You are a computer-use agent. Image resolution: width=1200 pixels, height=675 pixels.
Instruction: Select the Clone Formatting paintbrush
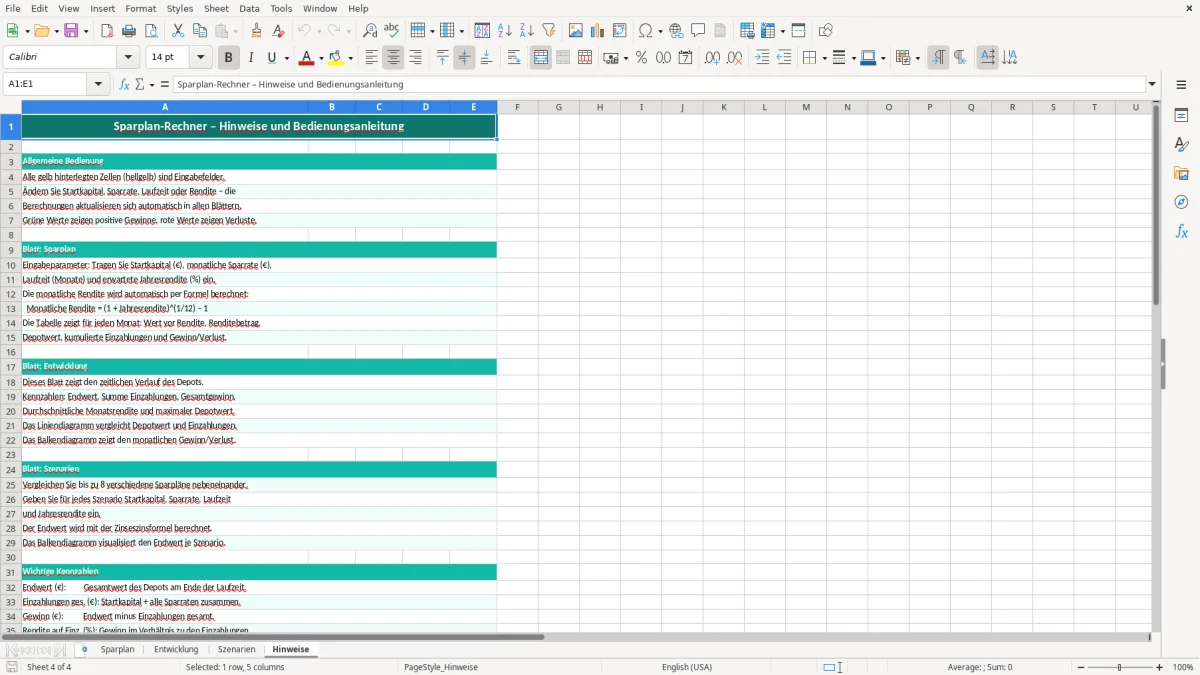[256, 30]
